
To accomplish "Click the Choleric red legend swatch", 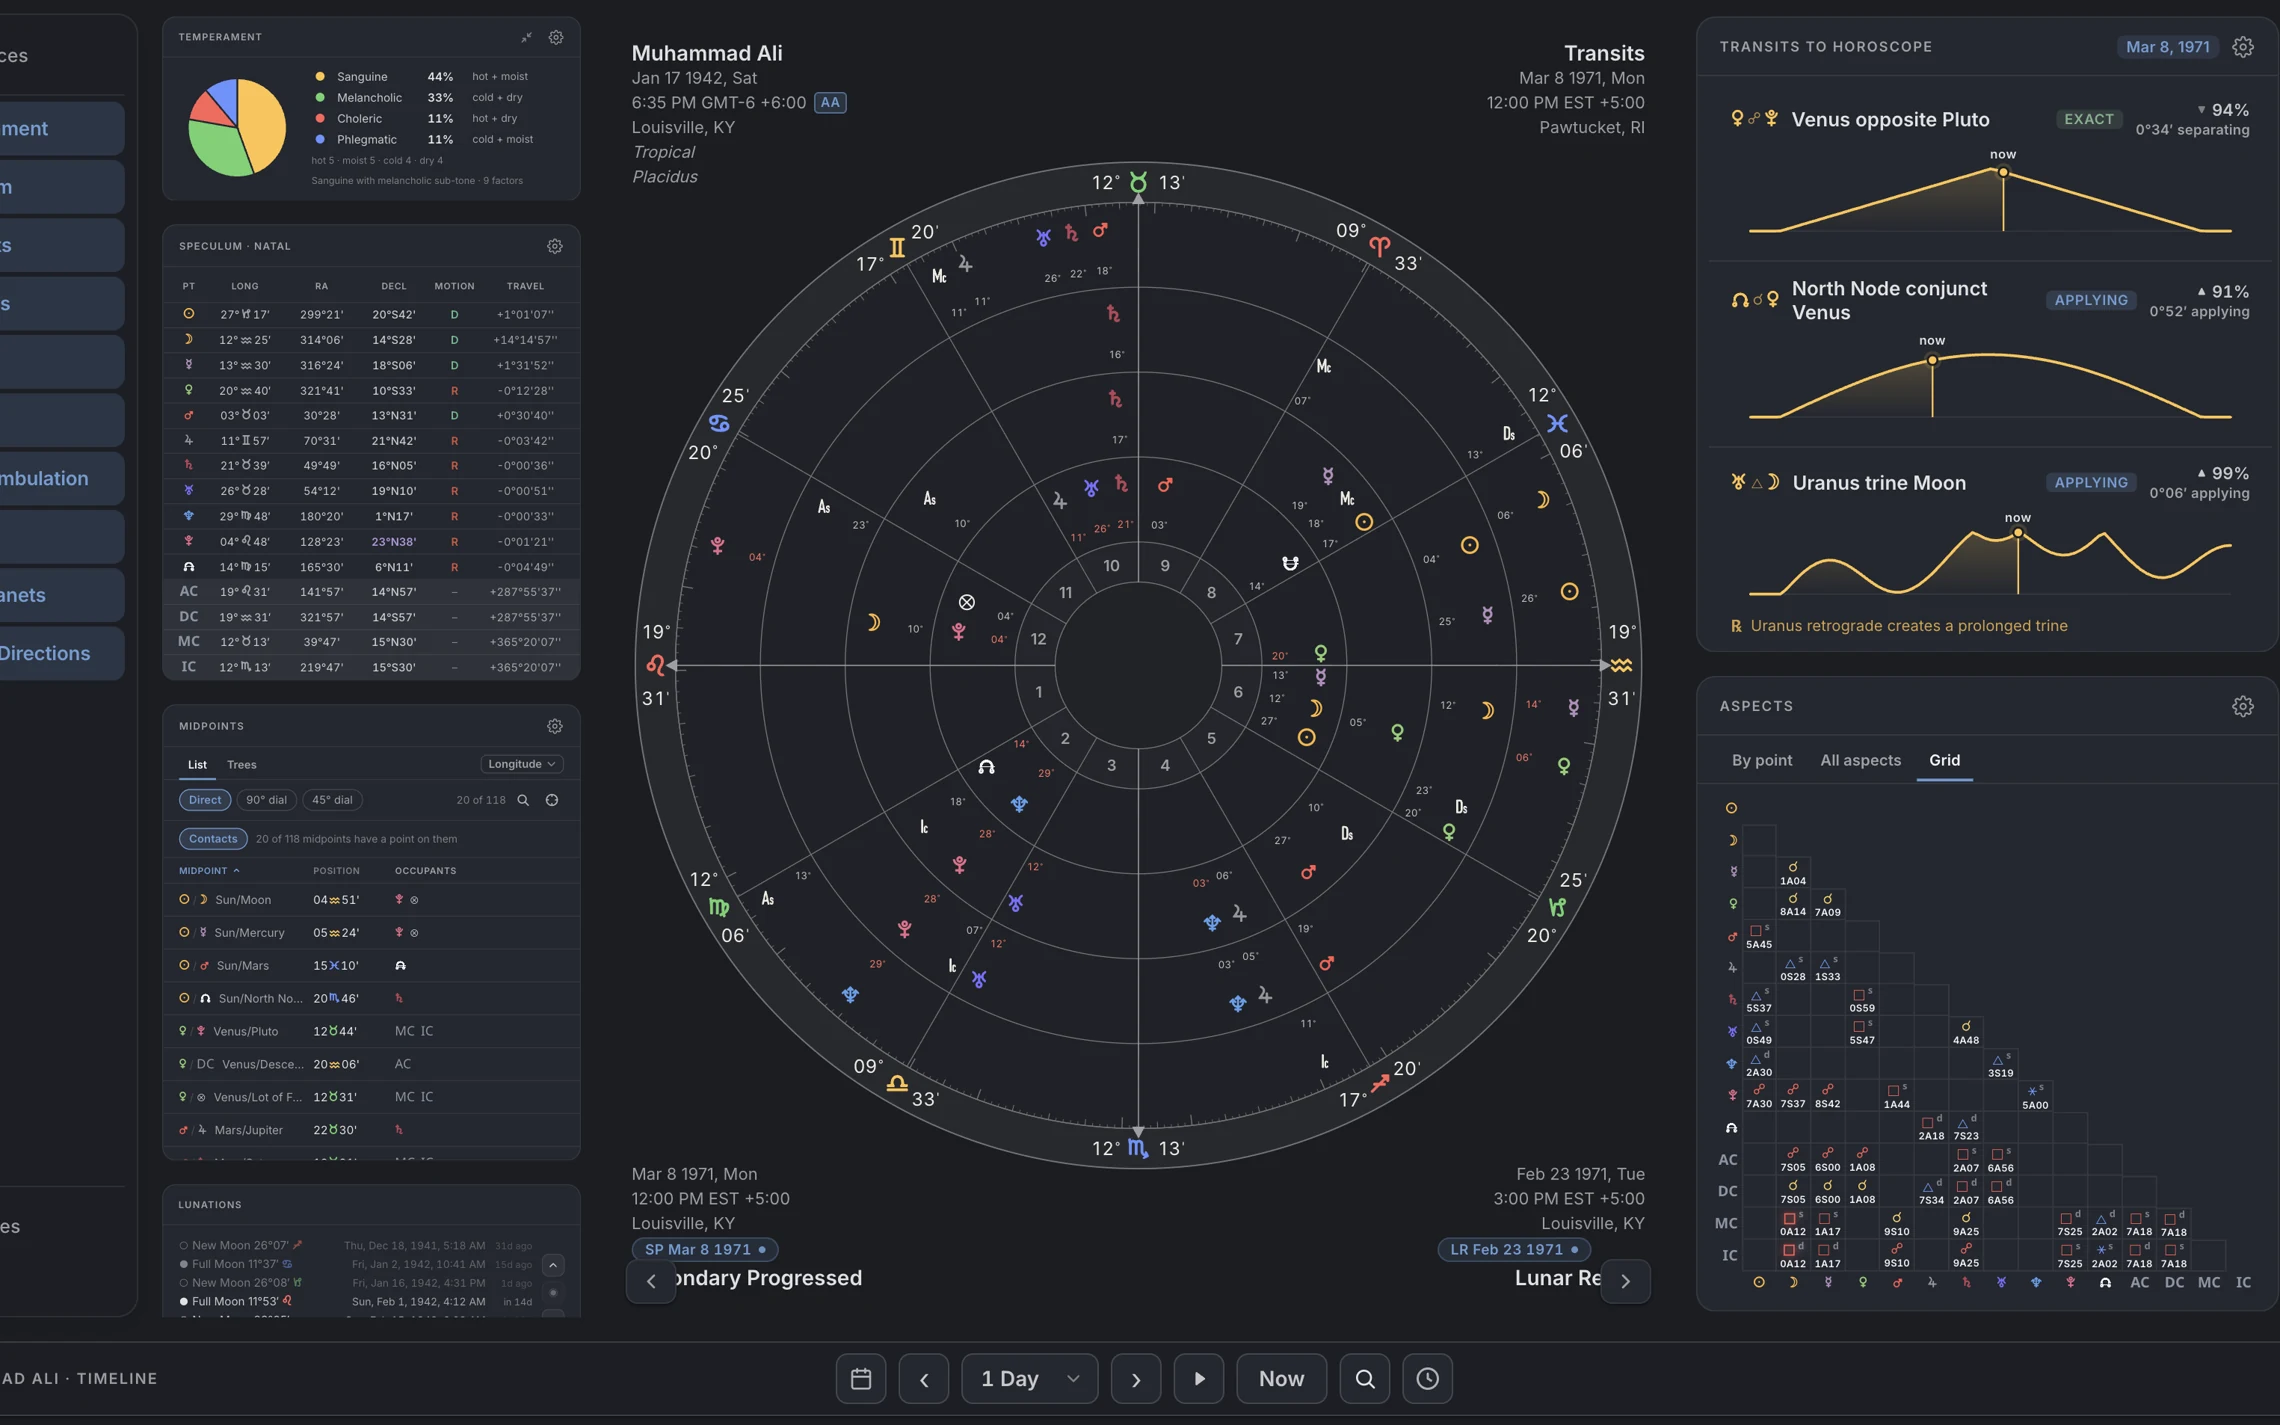I will click(320, 118).
